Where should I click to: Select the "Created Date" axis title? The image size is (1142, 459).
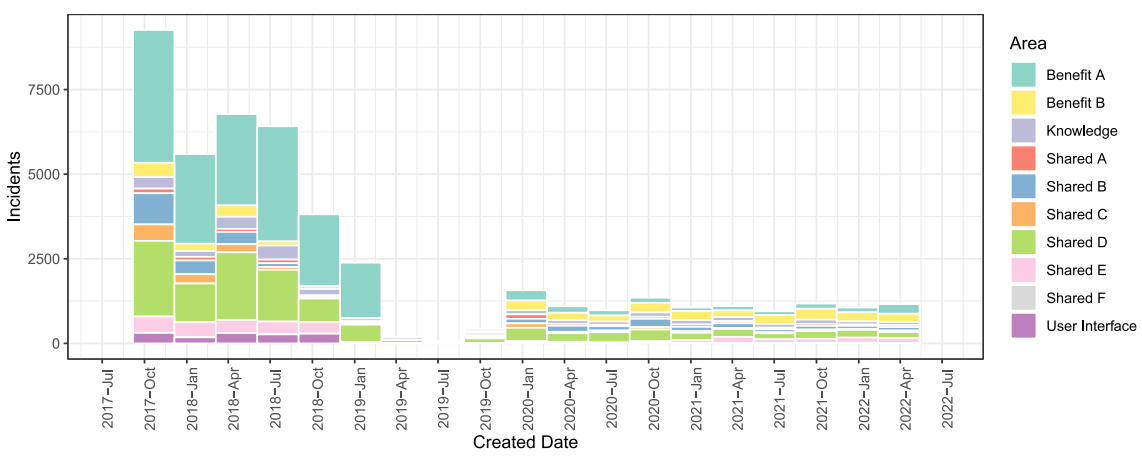click(525, 442)
